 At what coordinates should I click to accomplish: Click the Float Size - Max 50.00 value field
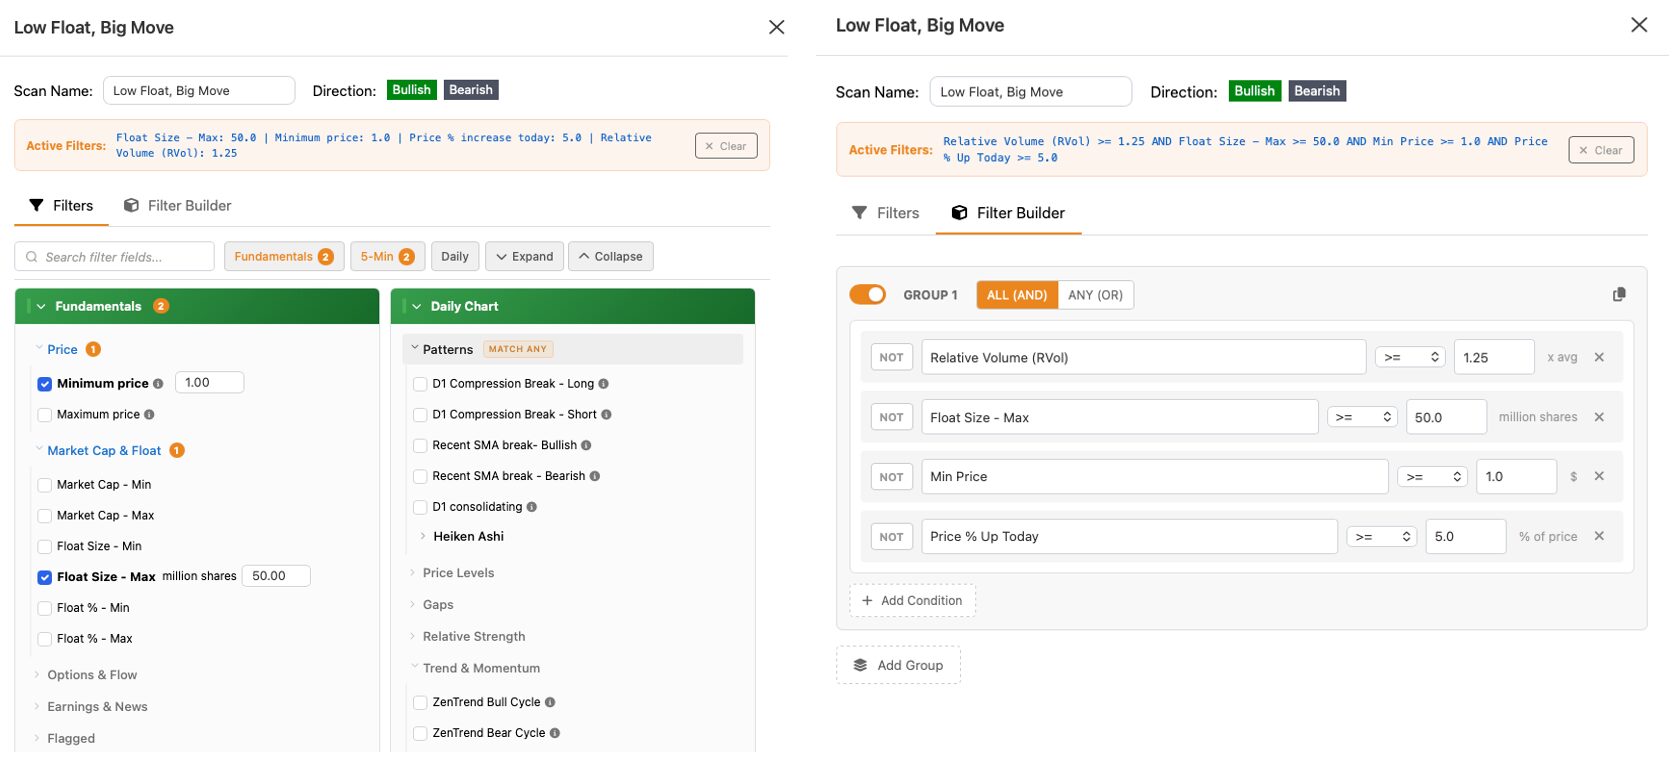276,576
